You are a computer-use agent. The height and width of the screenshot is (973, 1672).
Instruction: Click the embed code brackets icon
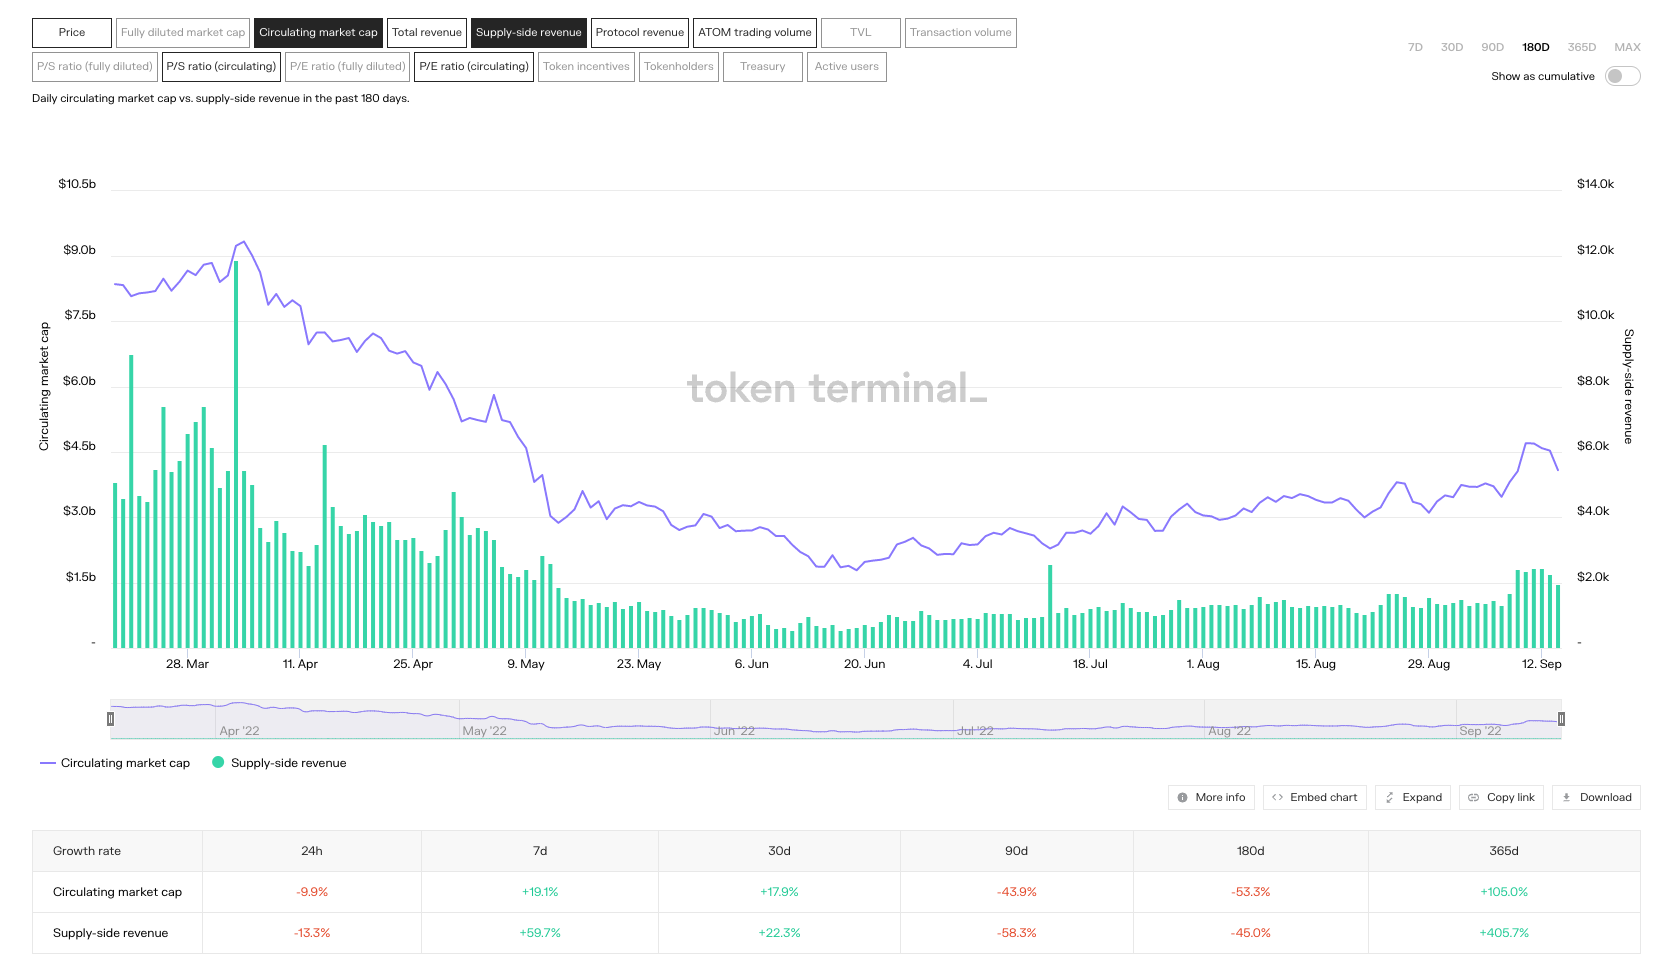pyautogui.click(x=1277, y=798)
